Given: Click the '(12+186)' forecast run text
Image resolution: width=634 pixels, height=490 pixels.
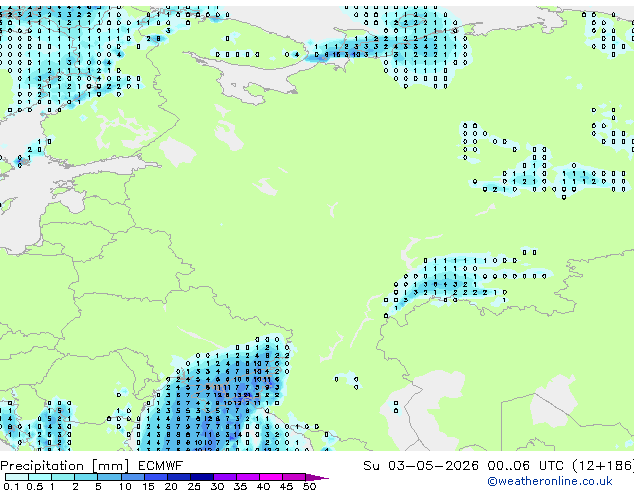Looking at the screenshot, I should (602, 466).
